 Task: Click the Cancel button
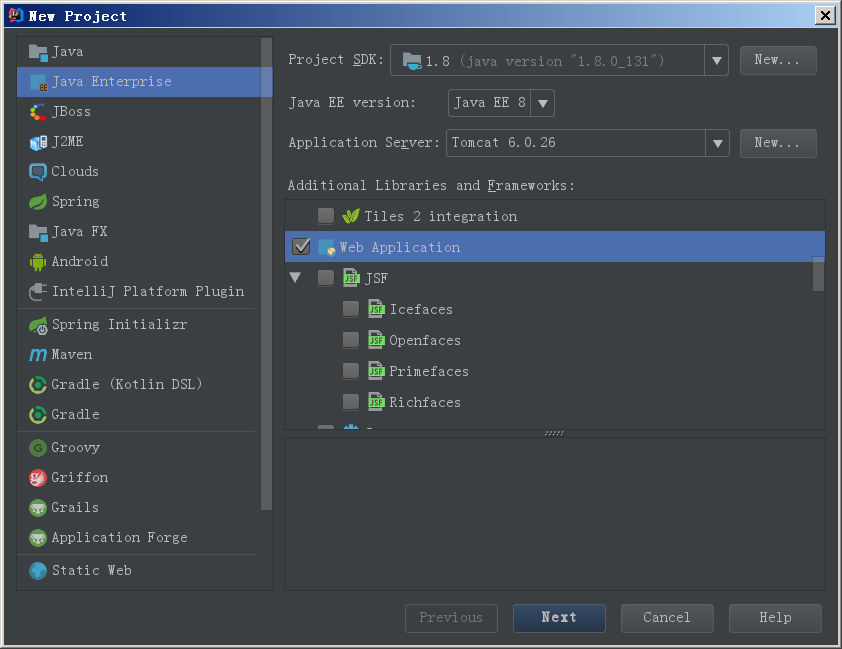[x=667, y=617]
